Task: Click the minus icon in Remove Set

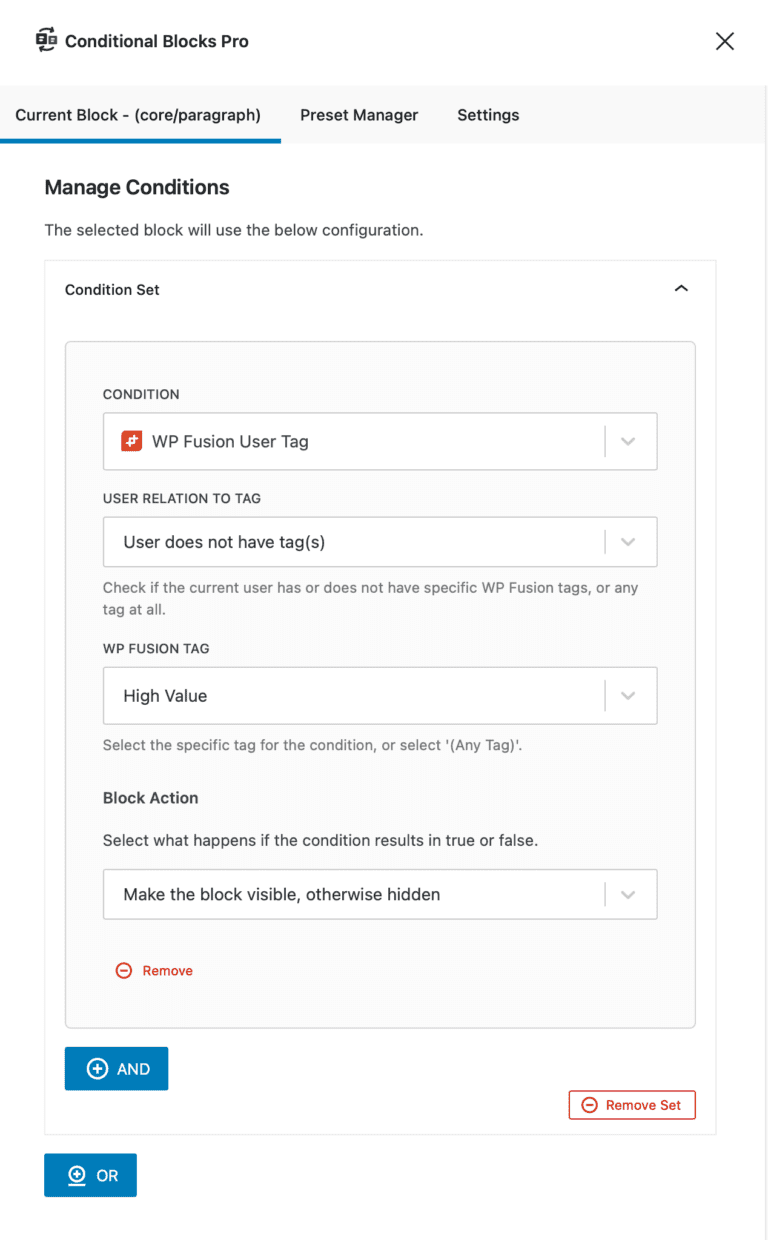Action: [589, 1105]
